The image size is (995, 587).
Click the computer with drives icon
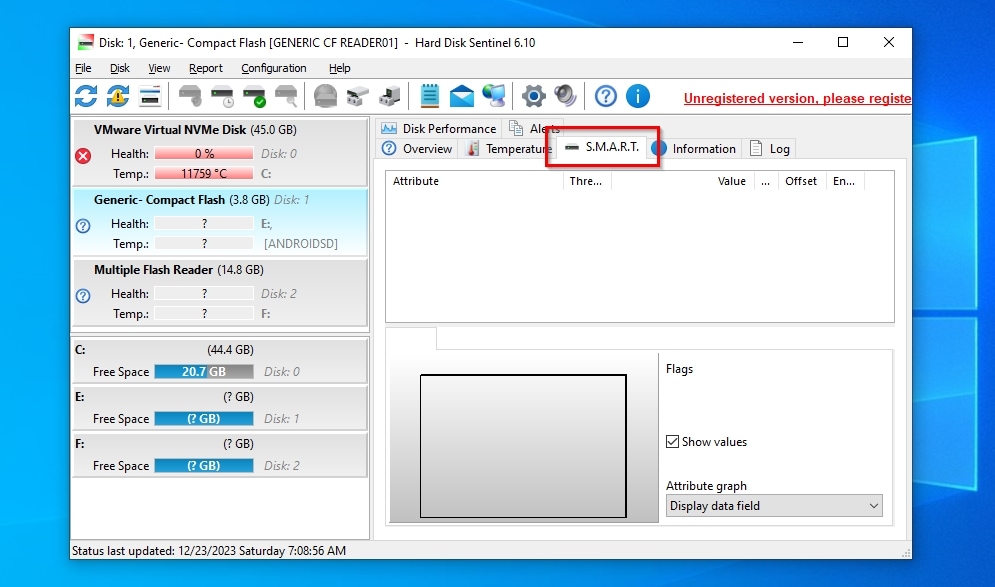390,96
